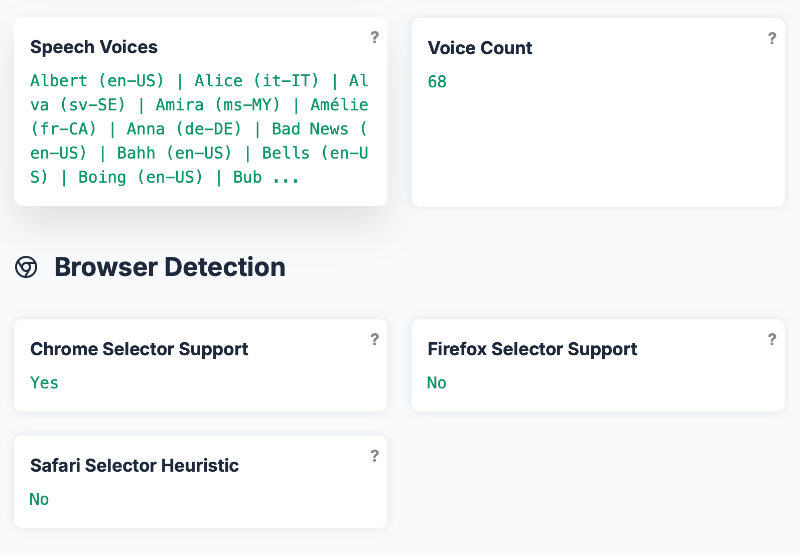Click the Safari Selector Heuristic title
The width and height of the screenshot is (800, 556).
click(134, 465)
